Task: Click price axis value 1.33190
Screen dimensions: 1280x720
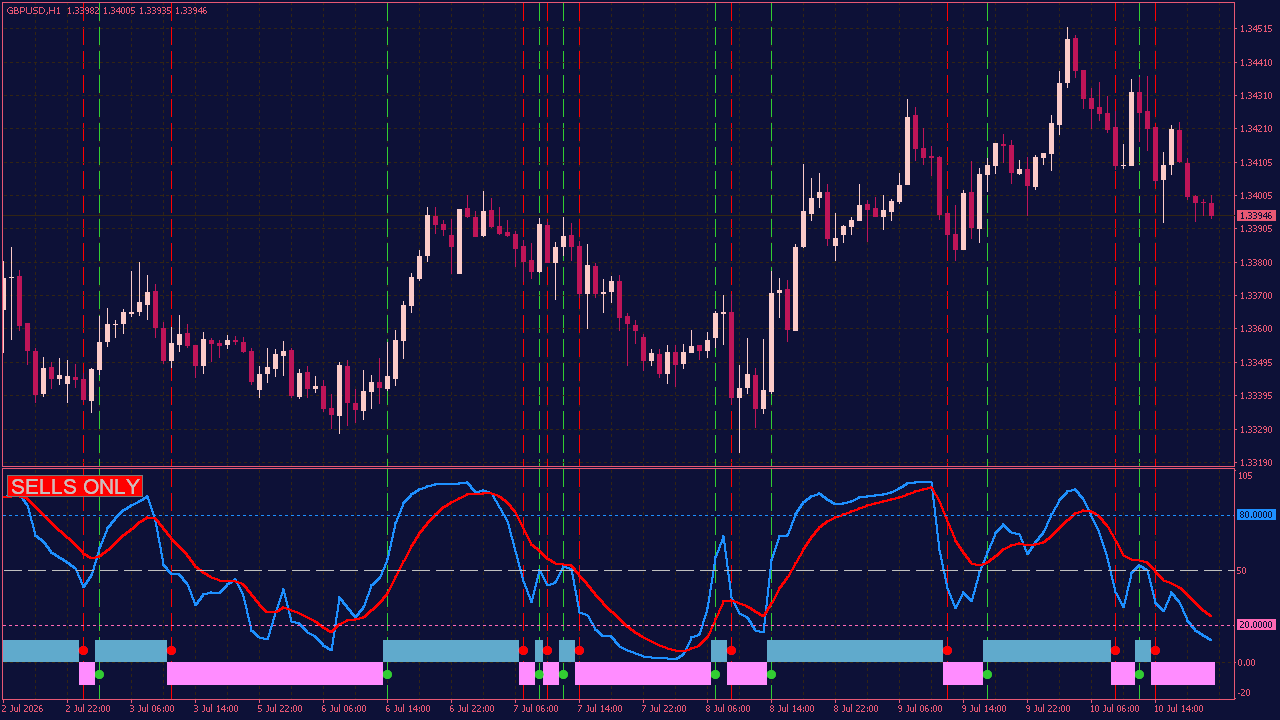Action: pyautogui.click(x=1256, y=463)
